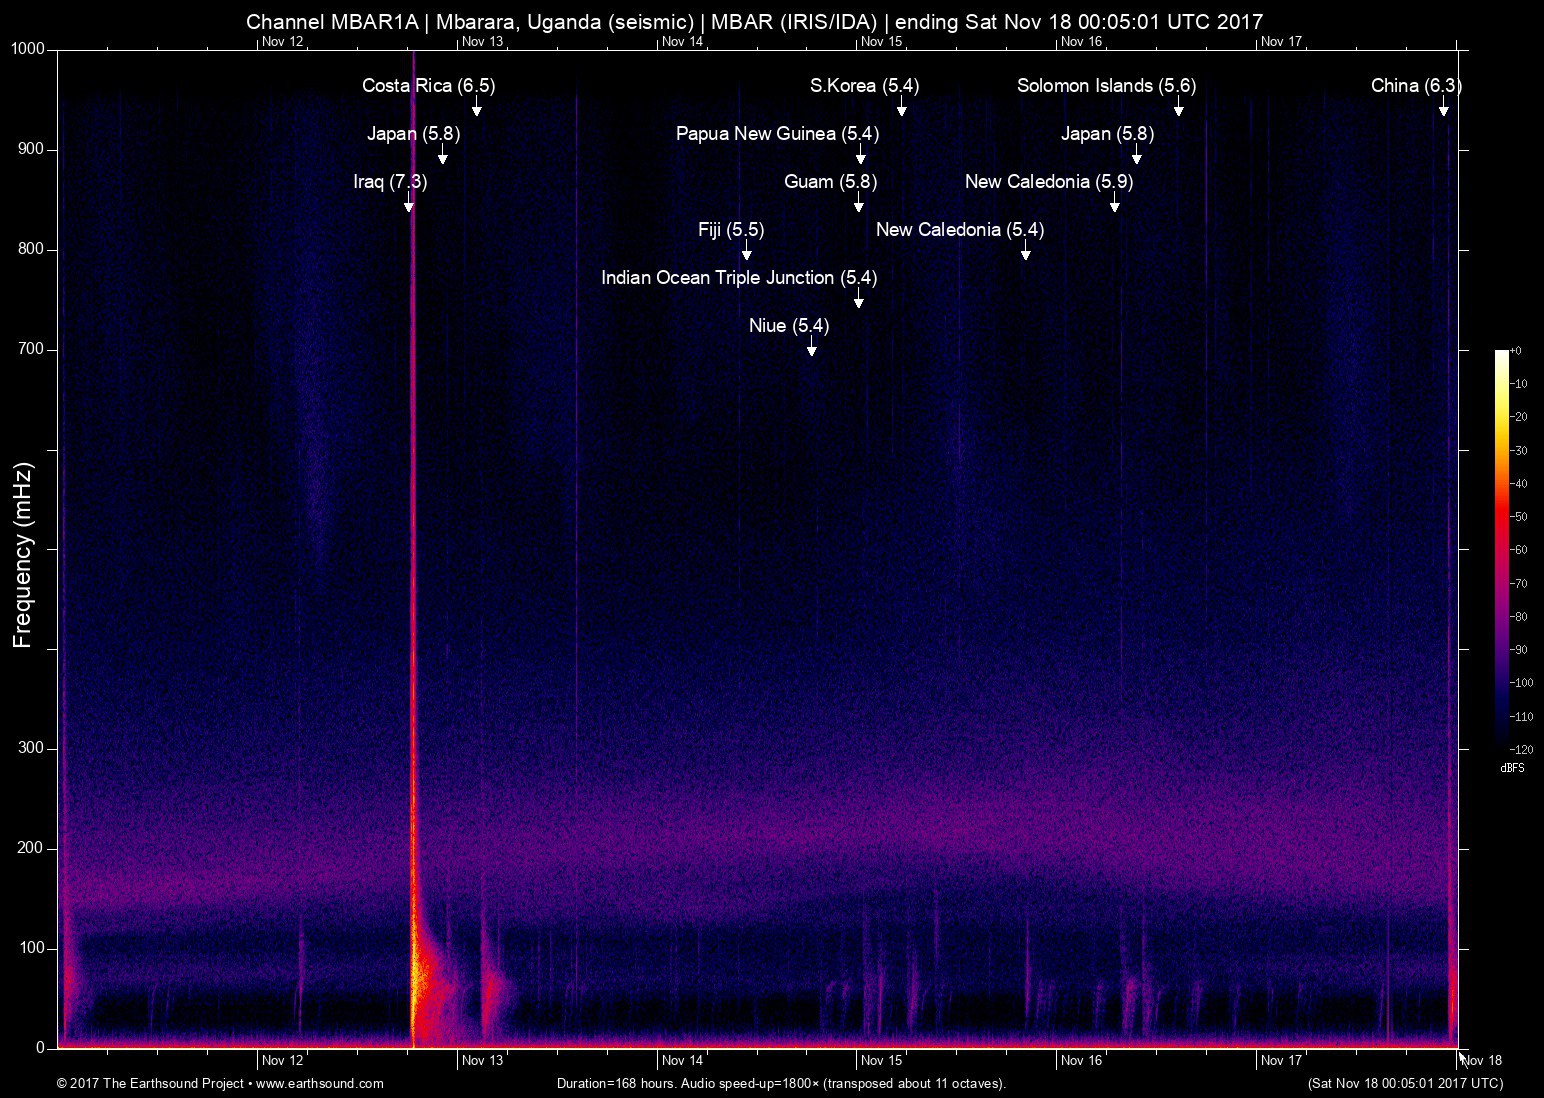Click 'Nov 13' on the top time axis
Screen dimensions: 1544x1098
[483, 42]
